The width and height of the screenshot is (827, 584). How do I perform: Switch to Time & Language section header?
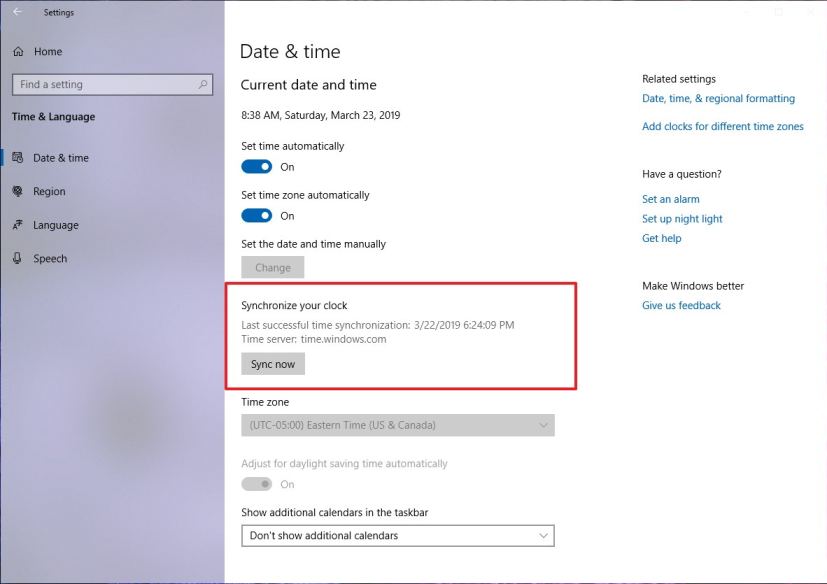pos(52,117)
